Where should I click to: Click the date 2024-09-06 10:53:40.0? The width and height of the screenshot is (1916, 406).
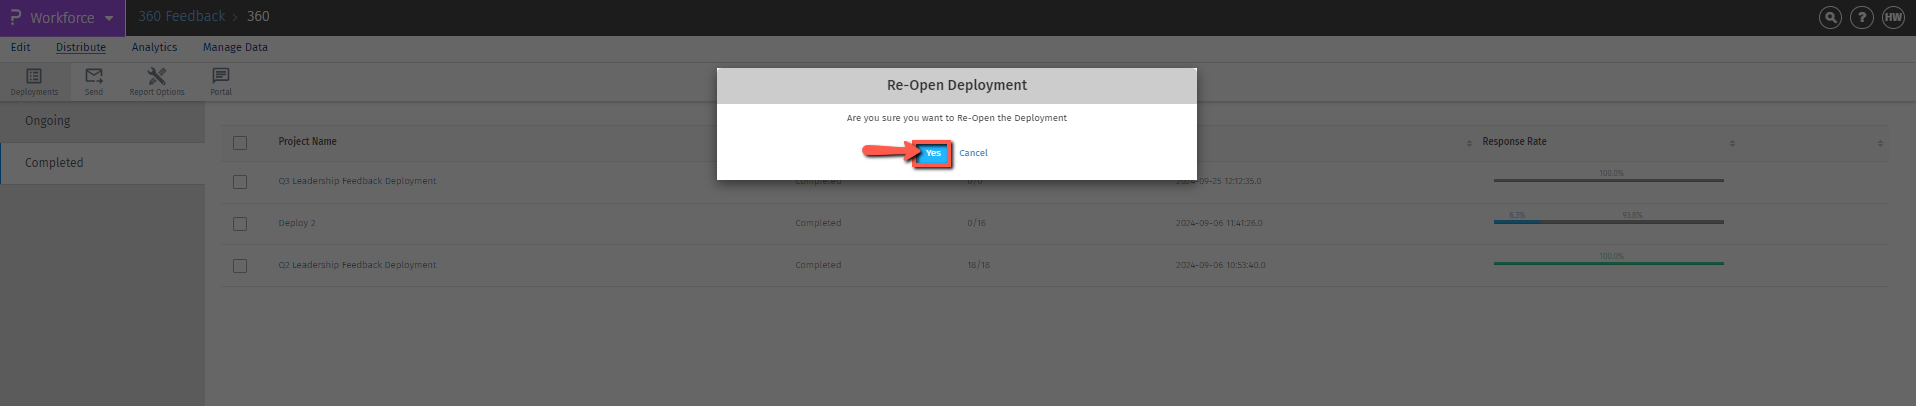coord(1220,265)
